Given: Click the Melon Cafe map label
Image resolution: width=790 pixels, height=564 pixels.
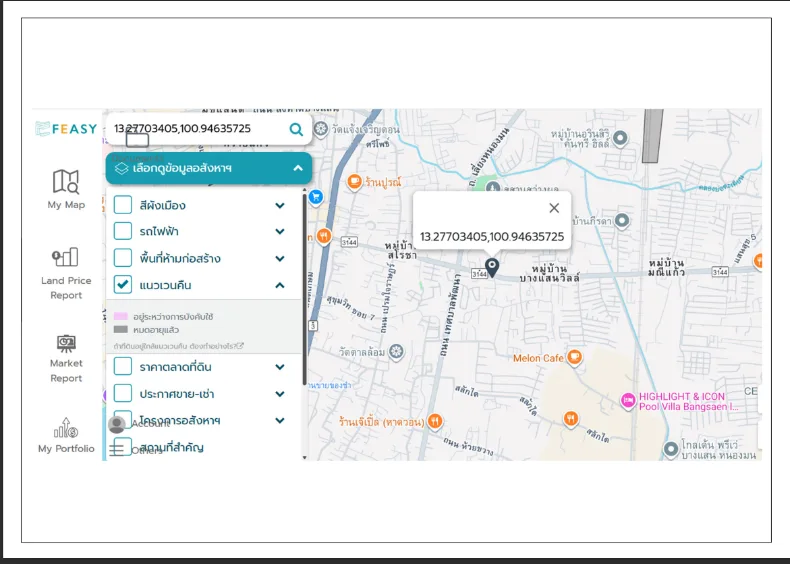Looking at the screenshot, I should [x=538, y=358].
